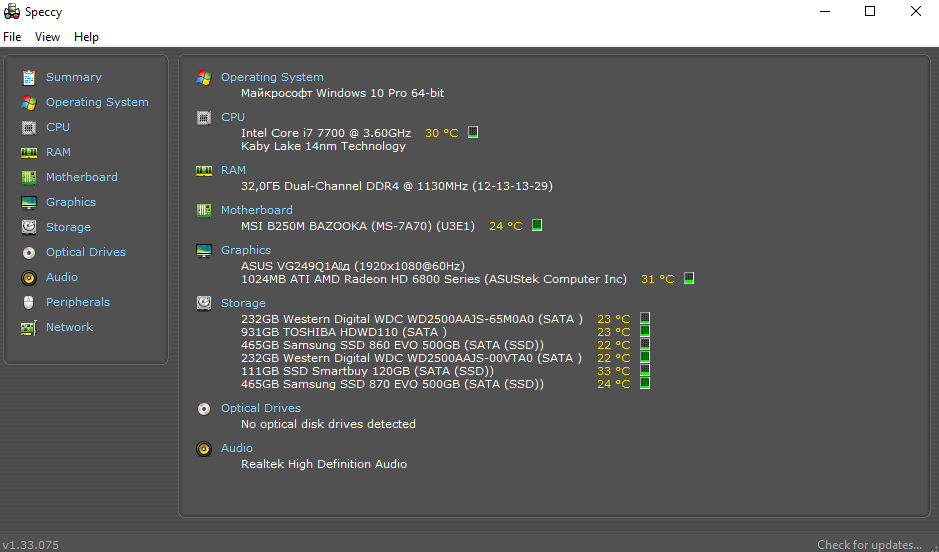Open the CPU heading link in main panel
Image resolution: width=939 pixels, height=552 pixels.
coord(233,117)
